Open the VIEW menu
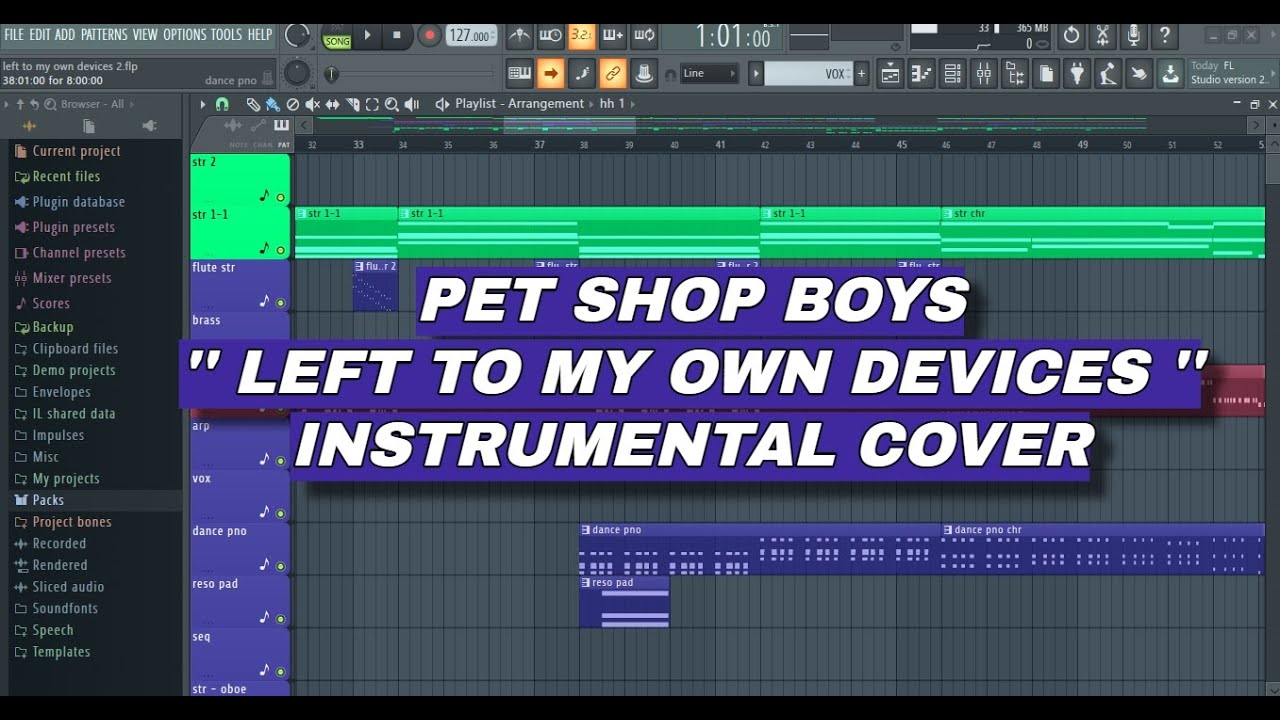 145,35
